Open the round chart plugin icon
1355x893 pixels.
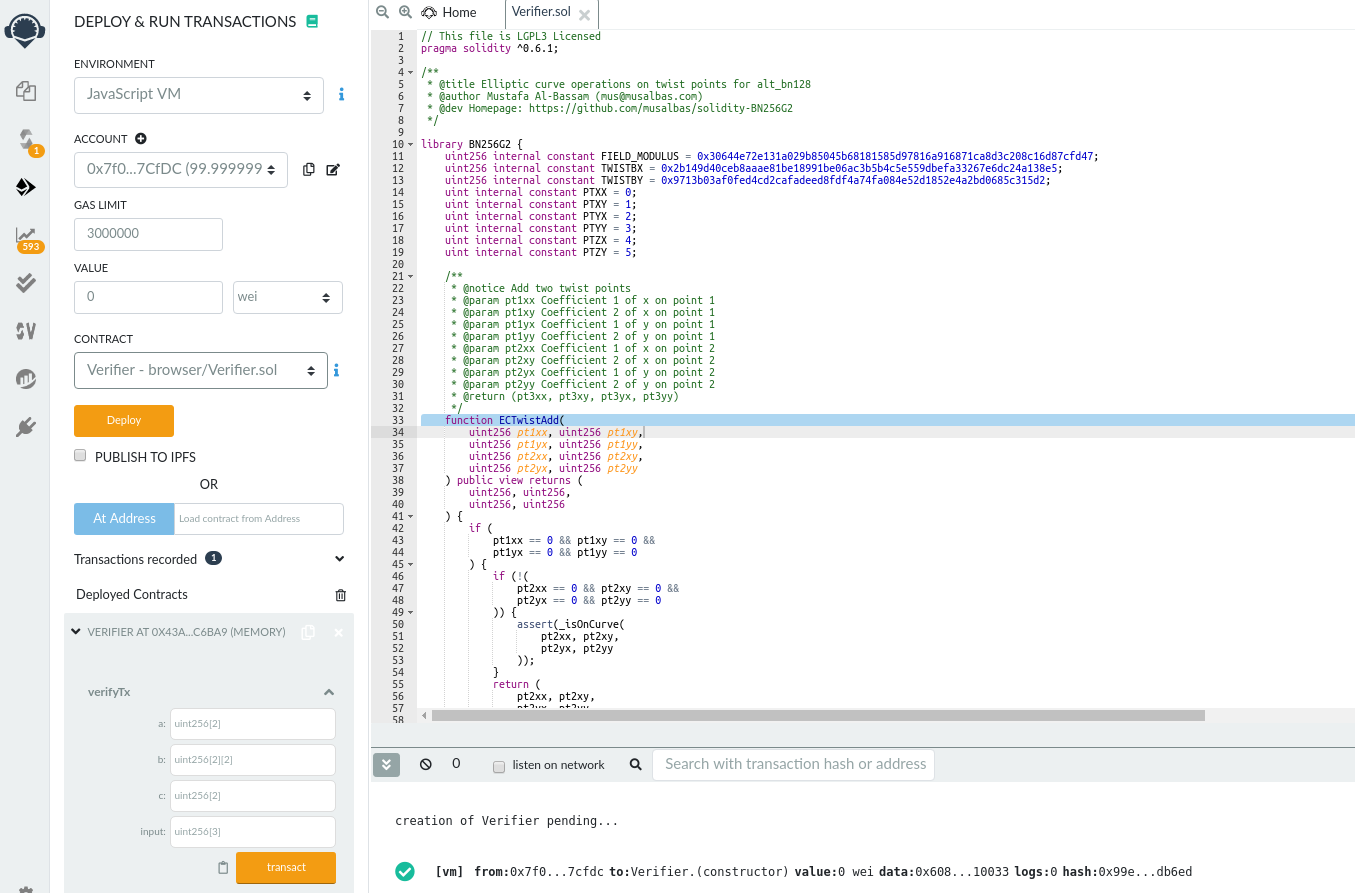pos(26,379)
